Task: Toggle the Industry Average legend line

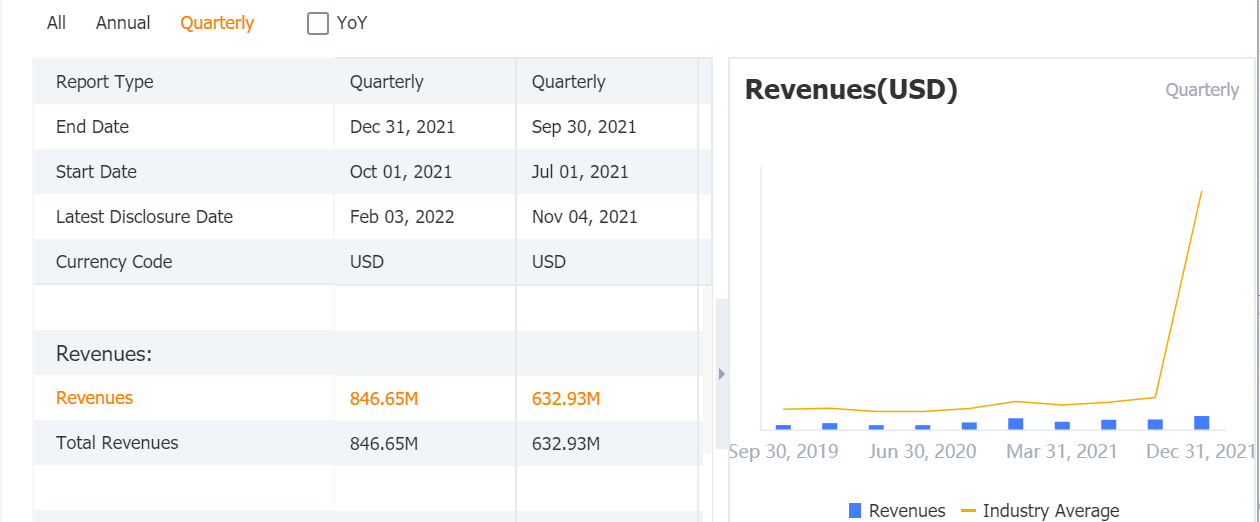Action: pos(968,511)
